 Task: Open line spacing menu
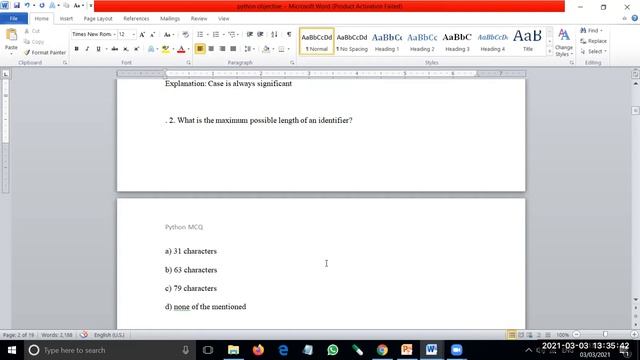(x=249, y=49)
